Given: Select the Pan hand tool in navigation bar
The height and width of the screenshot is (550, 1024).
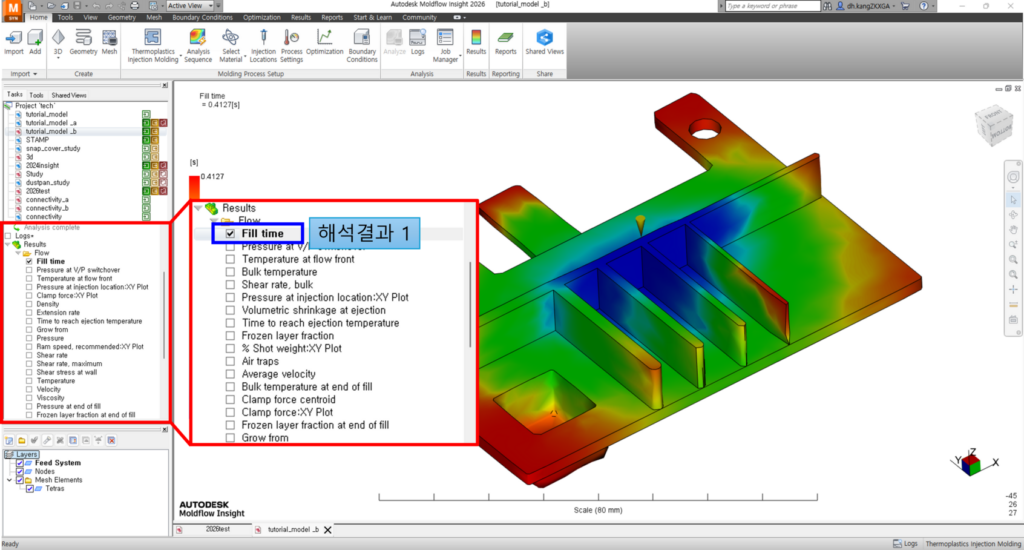Looking at the screenshot, I should pyautogui.click(x=1013, y=229).
